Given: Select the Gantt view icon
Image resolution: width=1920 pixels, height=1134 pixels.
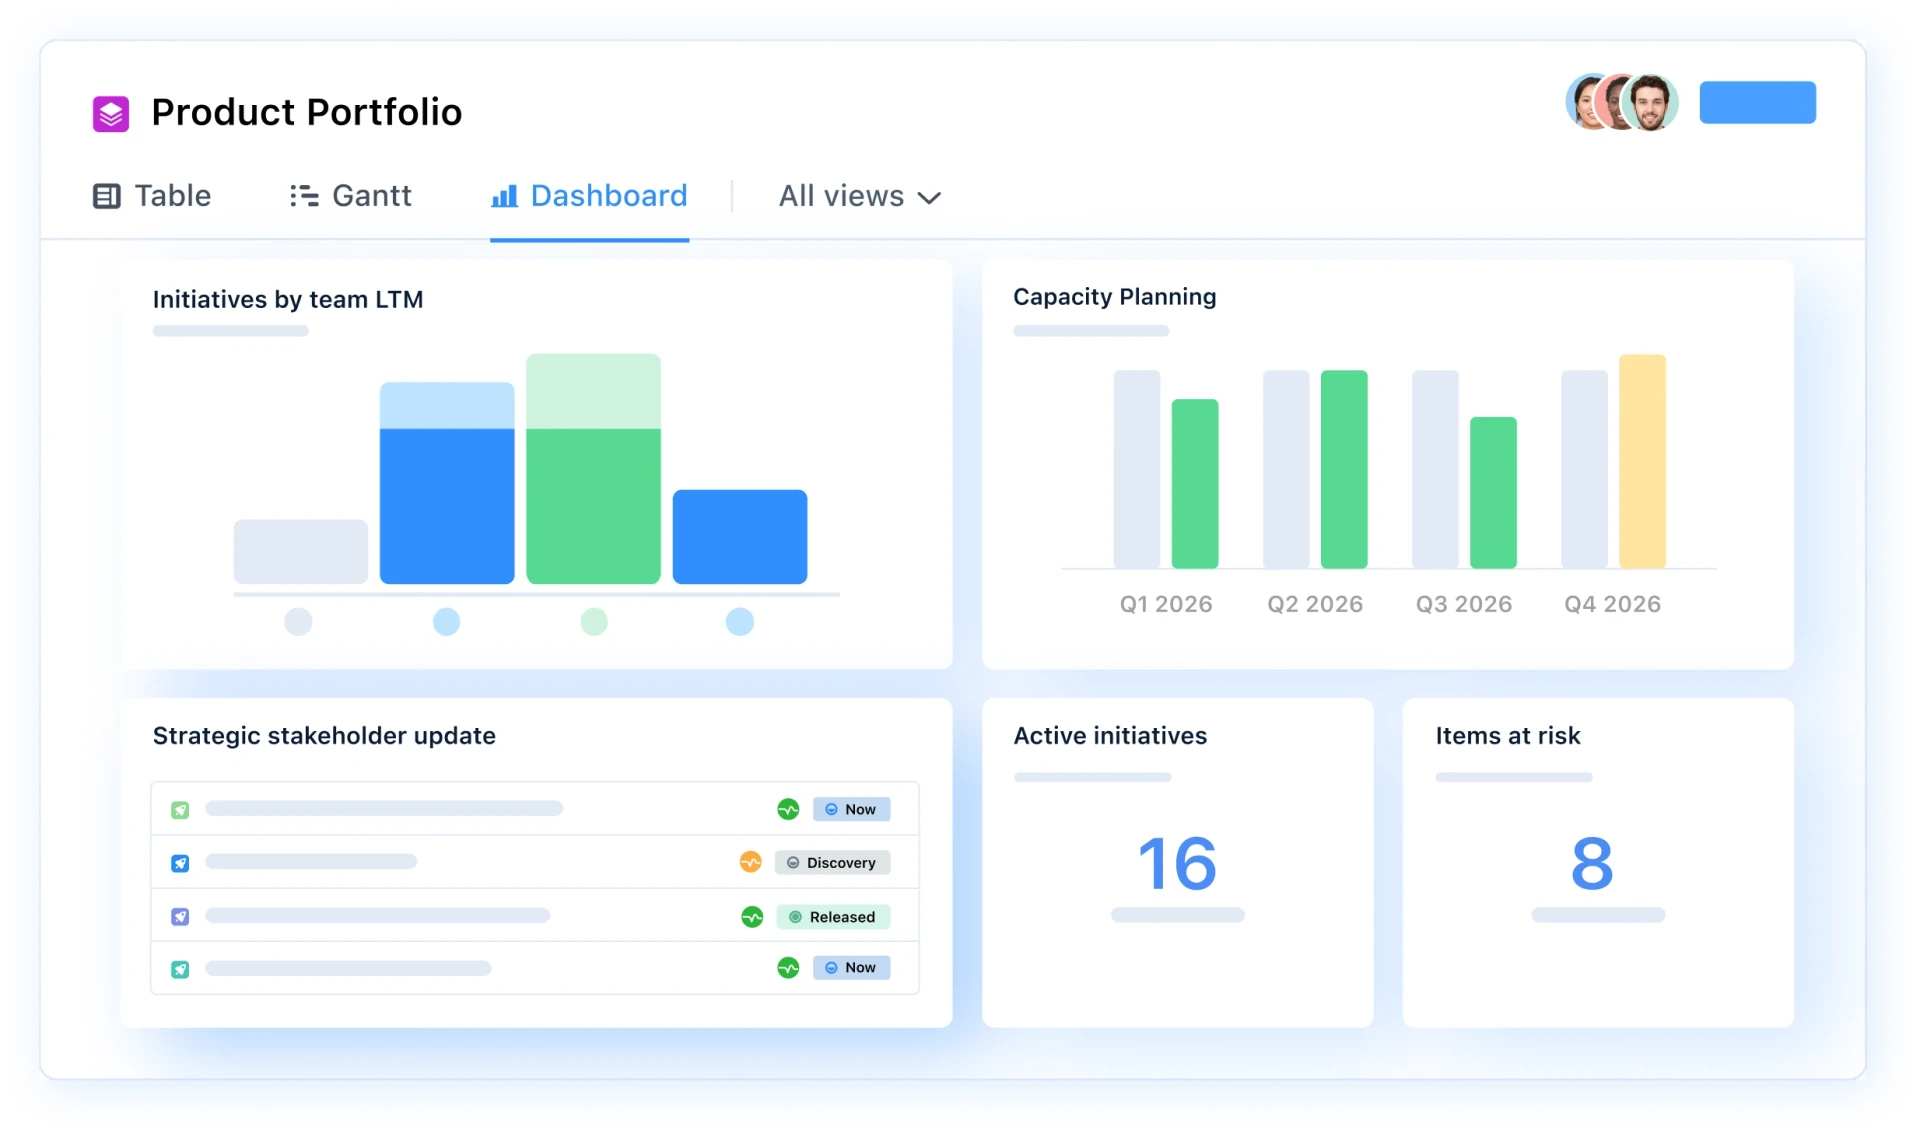Looking at the screenshot, I should click(303, 196).
